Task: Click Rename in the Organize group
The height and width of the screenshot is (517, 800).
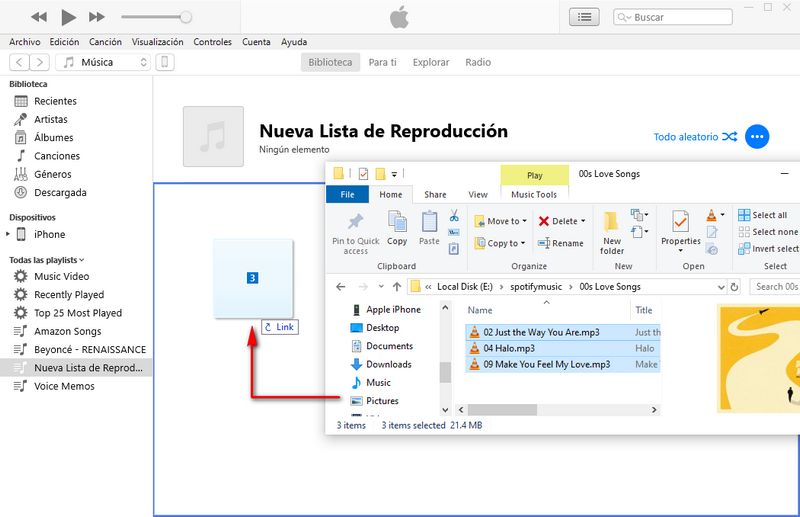Action: coord(561,243)
